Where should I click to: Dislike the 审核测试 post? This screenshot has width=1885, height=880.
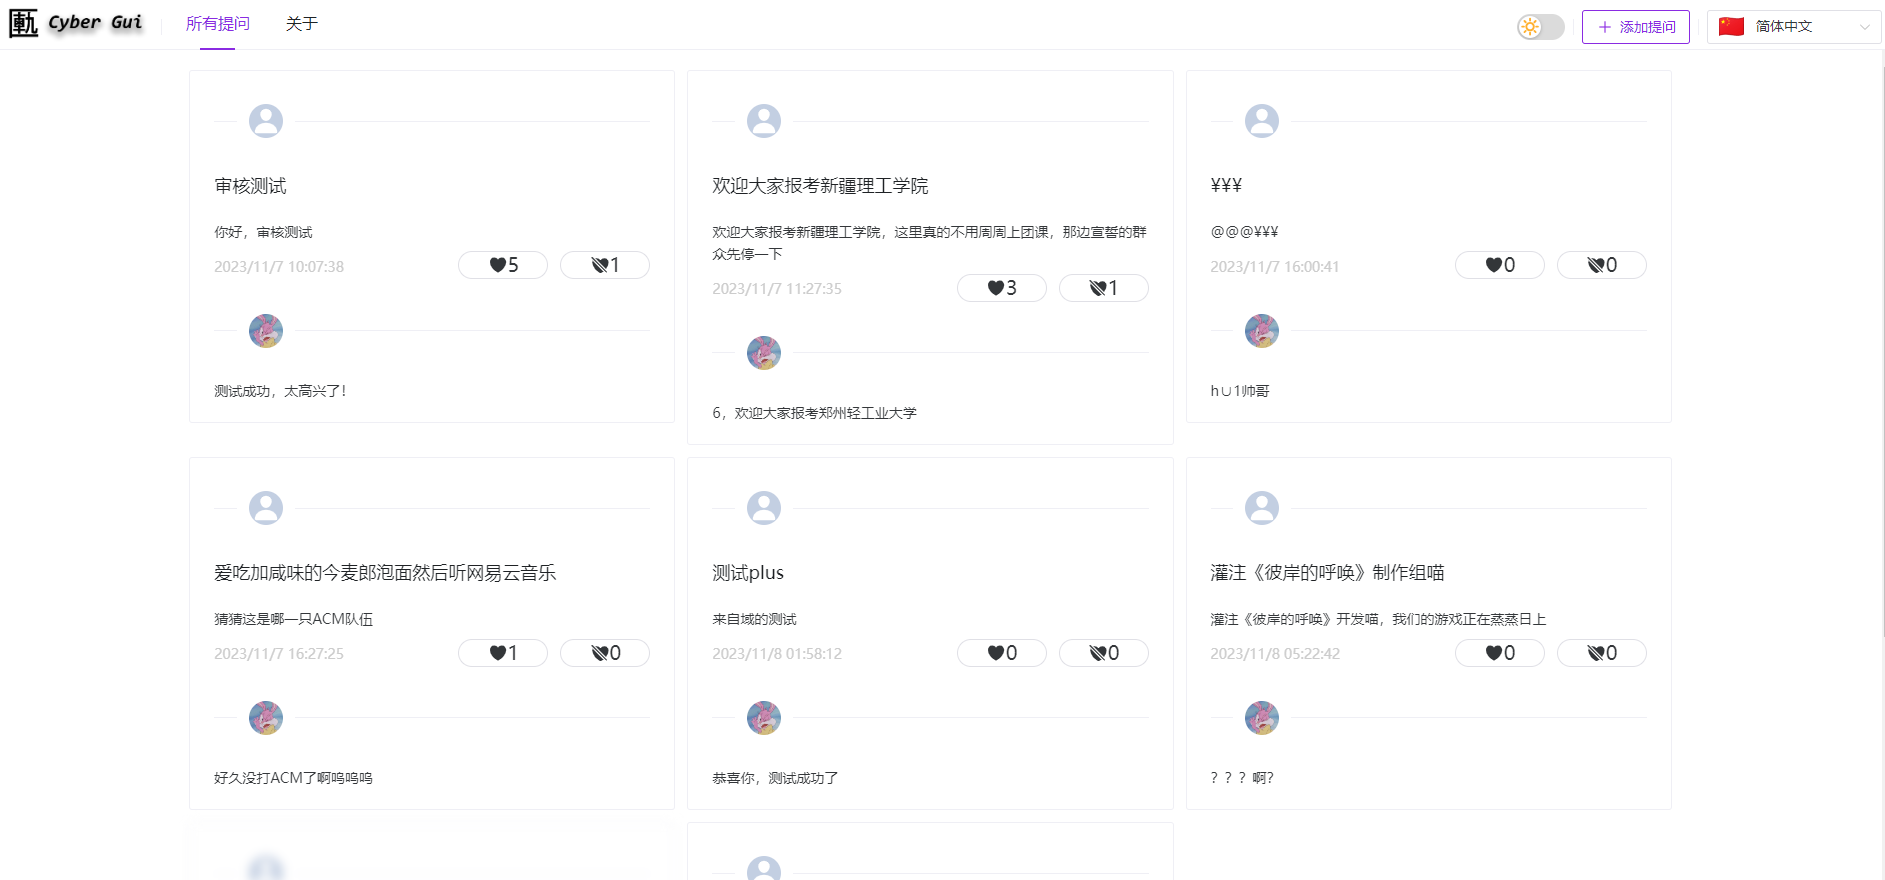[x=605, y=265]
